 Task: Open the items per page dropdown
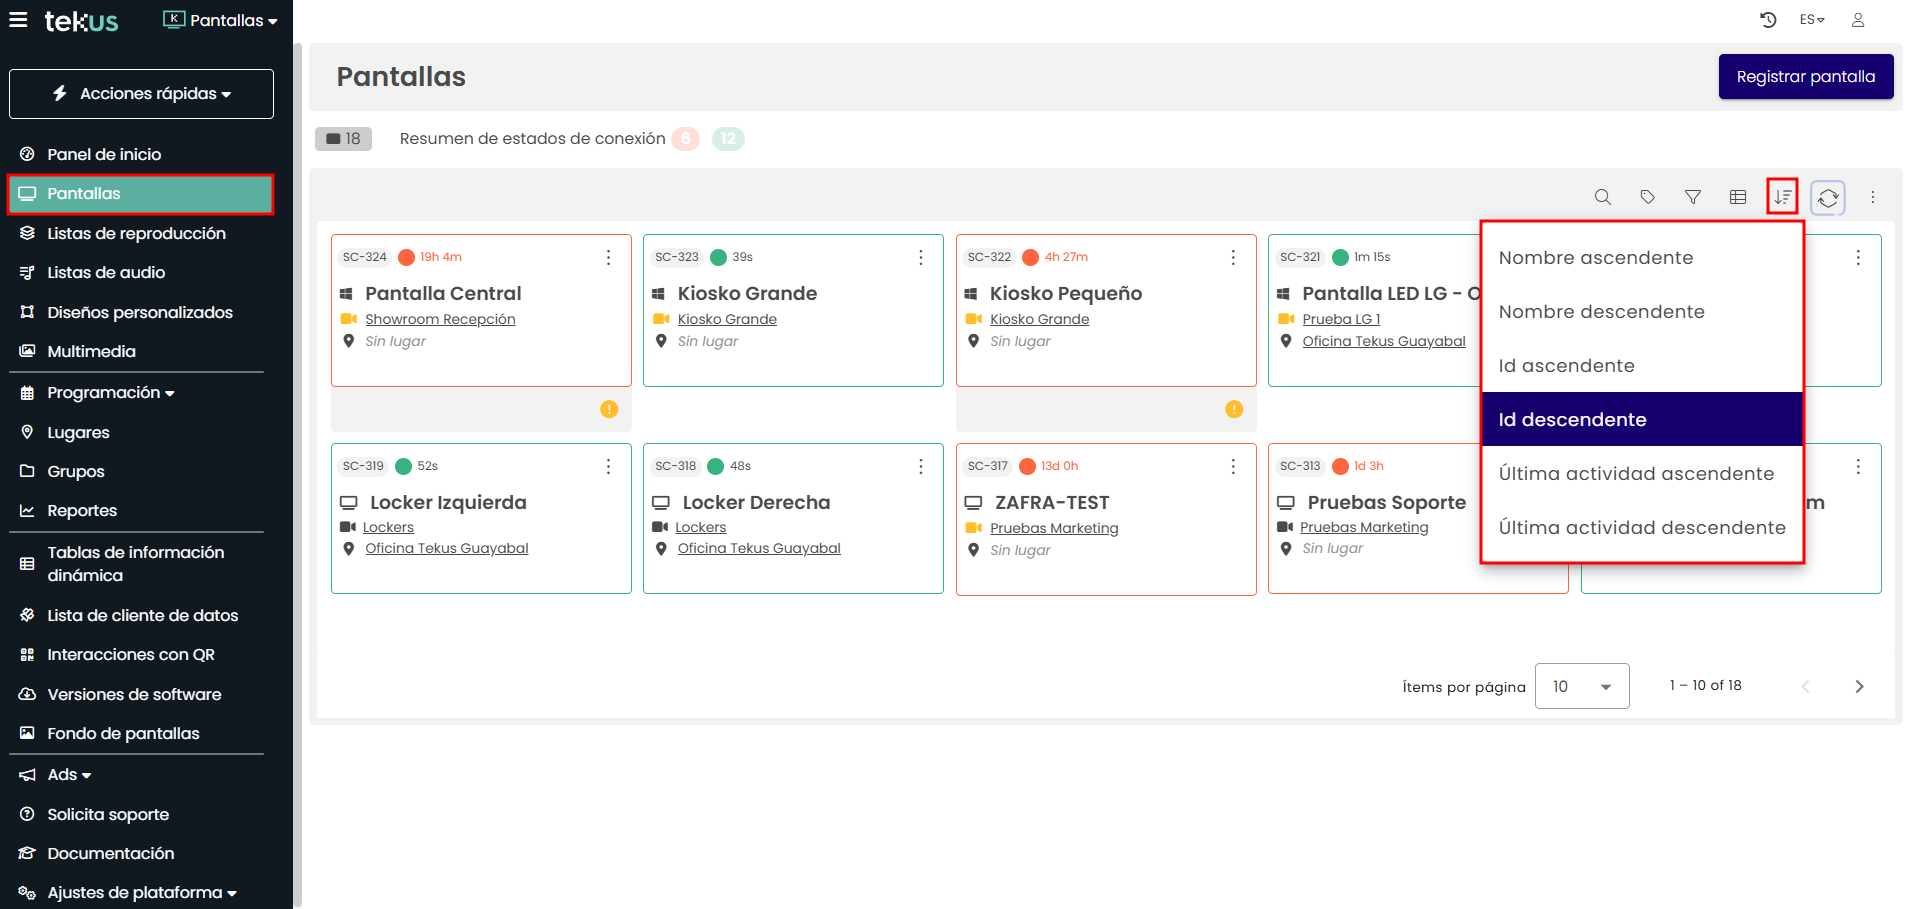point(1581,686)
